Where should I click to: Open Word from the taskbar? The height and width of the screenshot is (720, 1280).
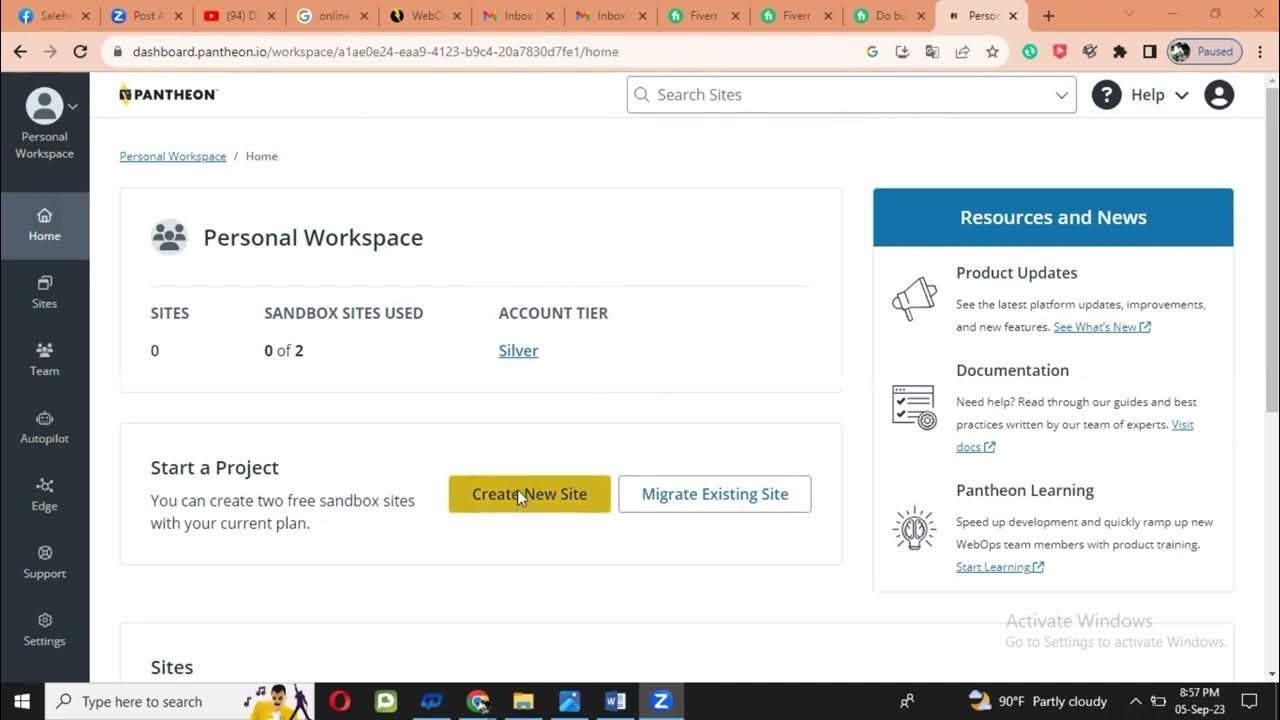pyautogui.click(x=615, y=701)
